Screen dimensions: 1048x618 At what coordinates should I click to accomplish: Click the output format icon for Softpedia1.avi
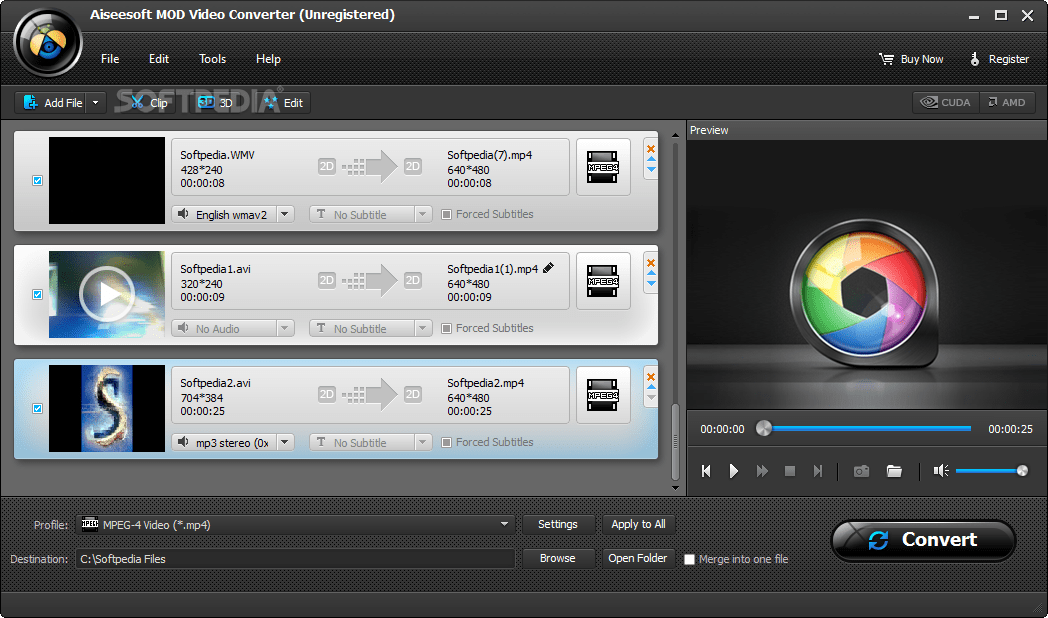coord(603,281)
